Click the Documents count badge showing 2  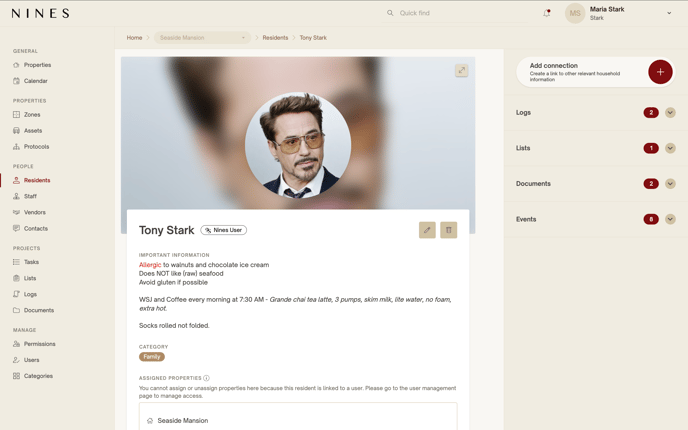[651, 184]
